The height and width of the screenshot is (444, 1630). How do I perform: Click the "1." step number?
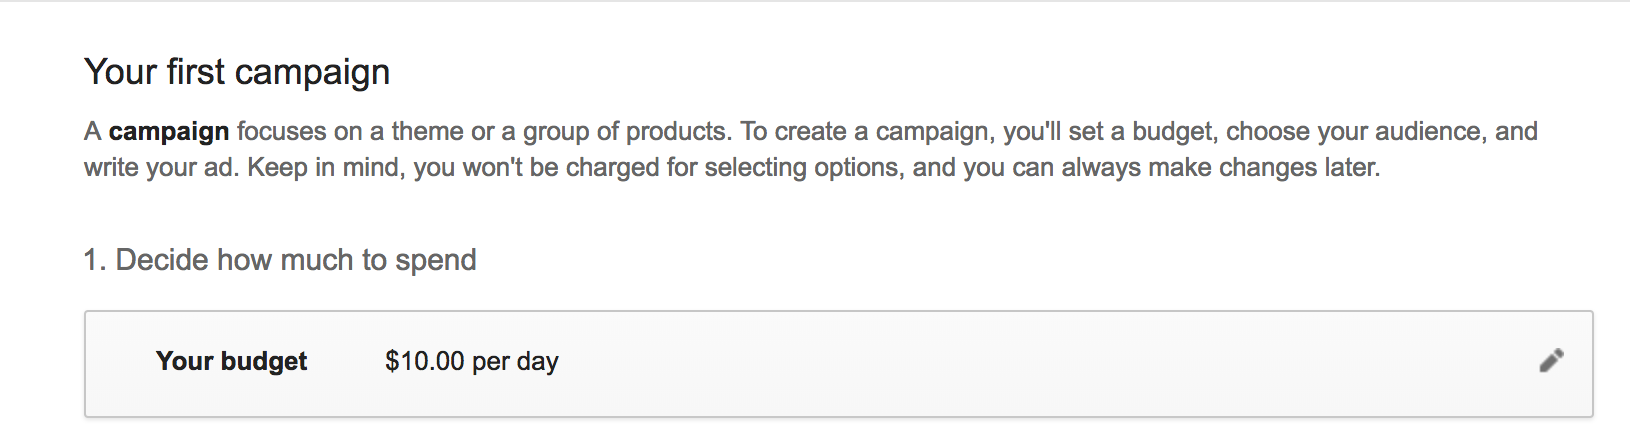click(95, 260)
